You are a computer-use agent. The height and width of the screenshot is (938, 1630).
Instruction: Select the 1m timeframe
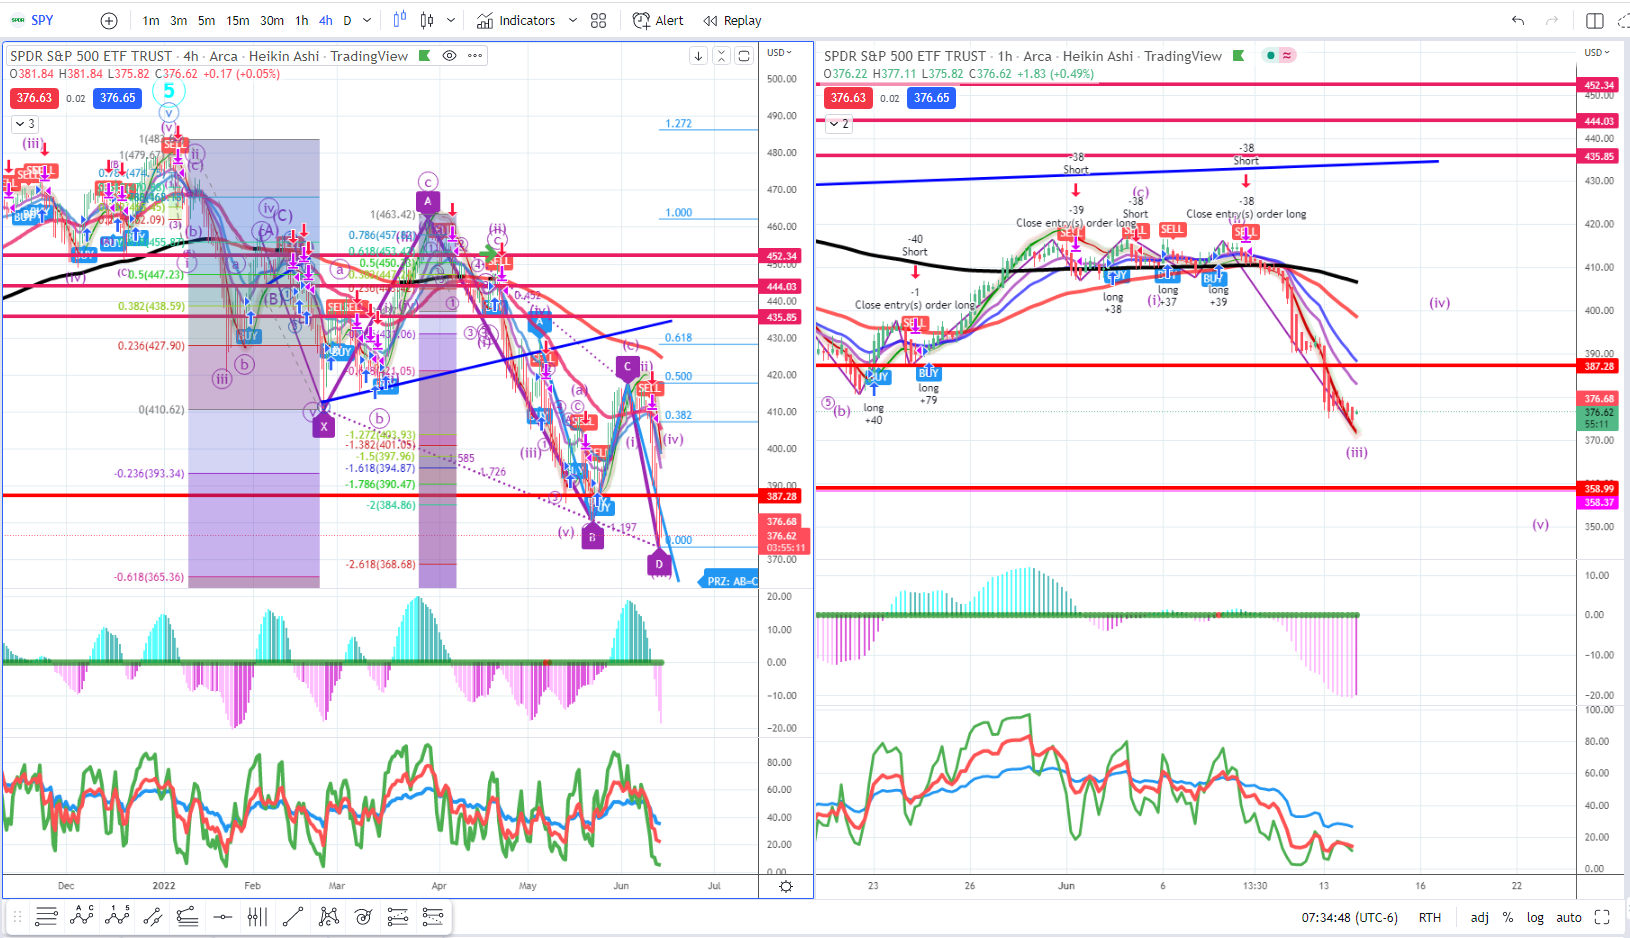[x=151, y=20]
